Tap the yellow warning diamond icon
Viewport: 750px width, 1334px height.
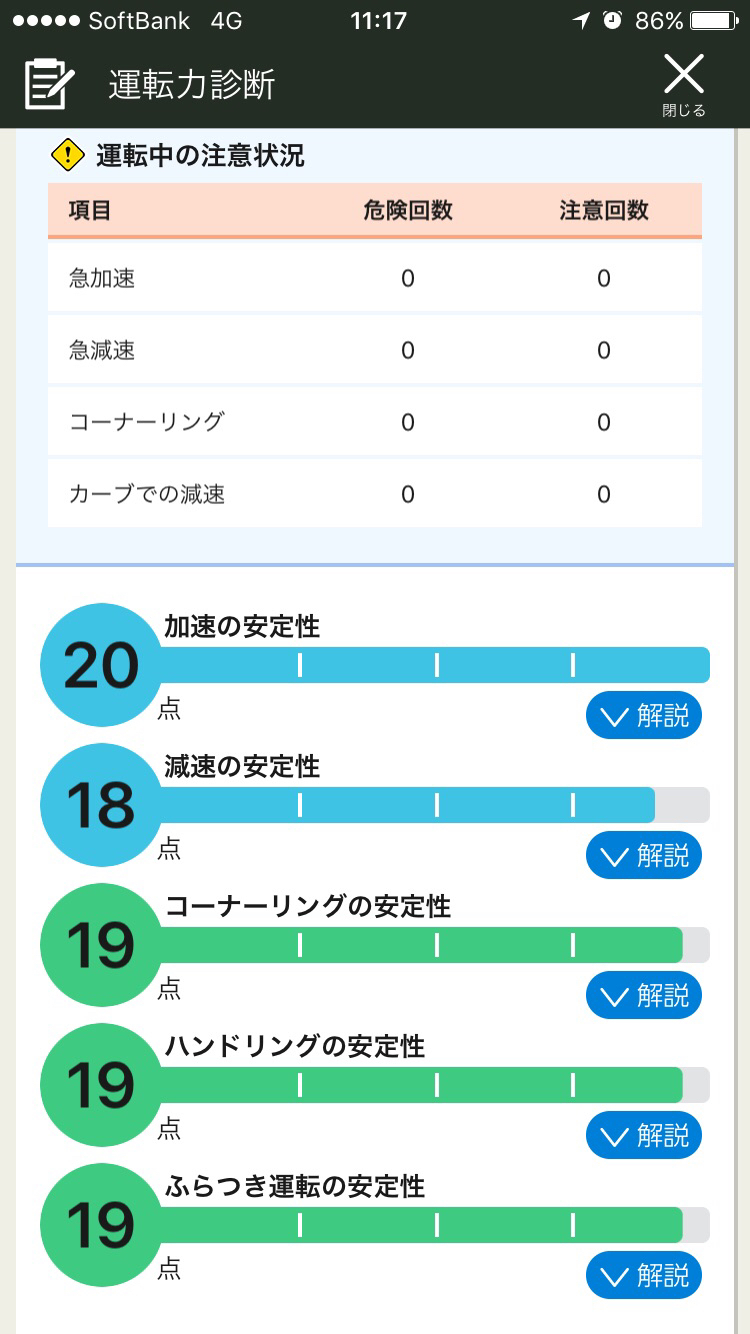[67, 155]
